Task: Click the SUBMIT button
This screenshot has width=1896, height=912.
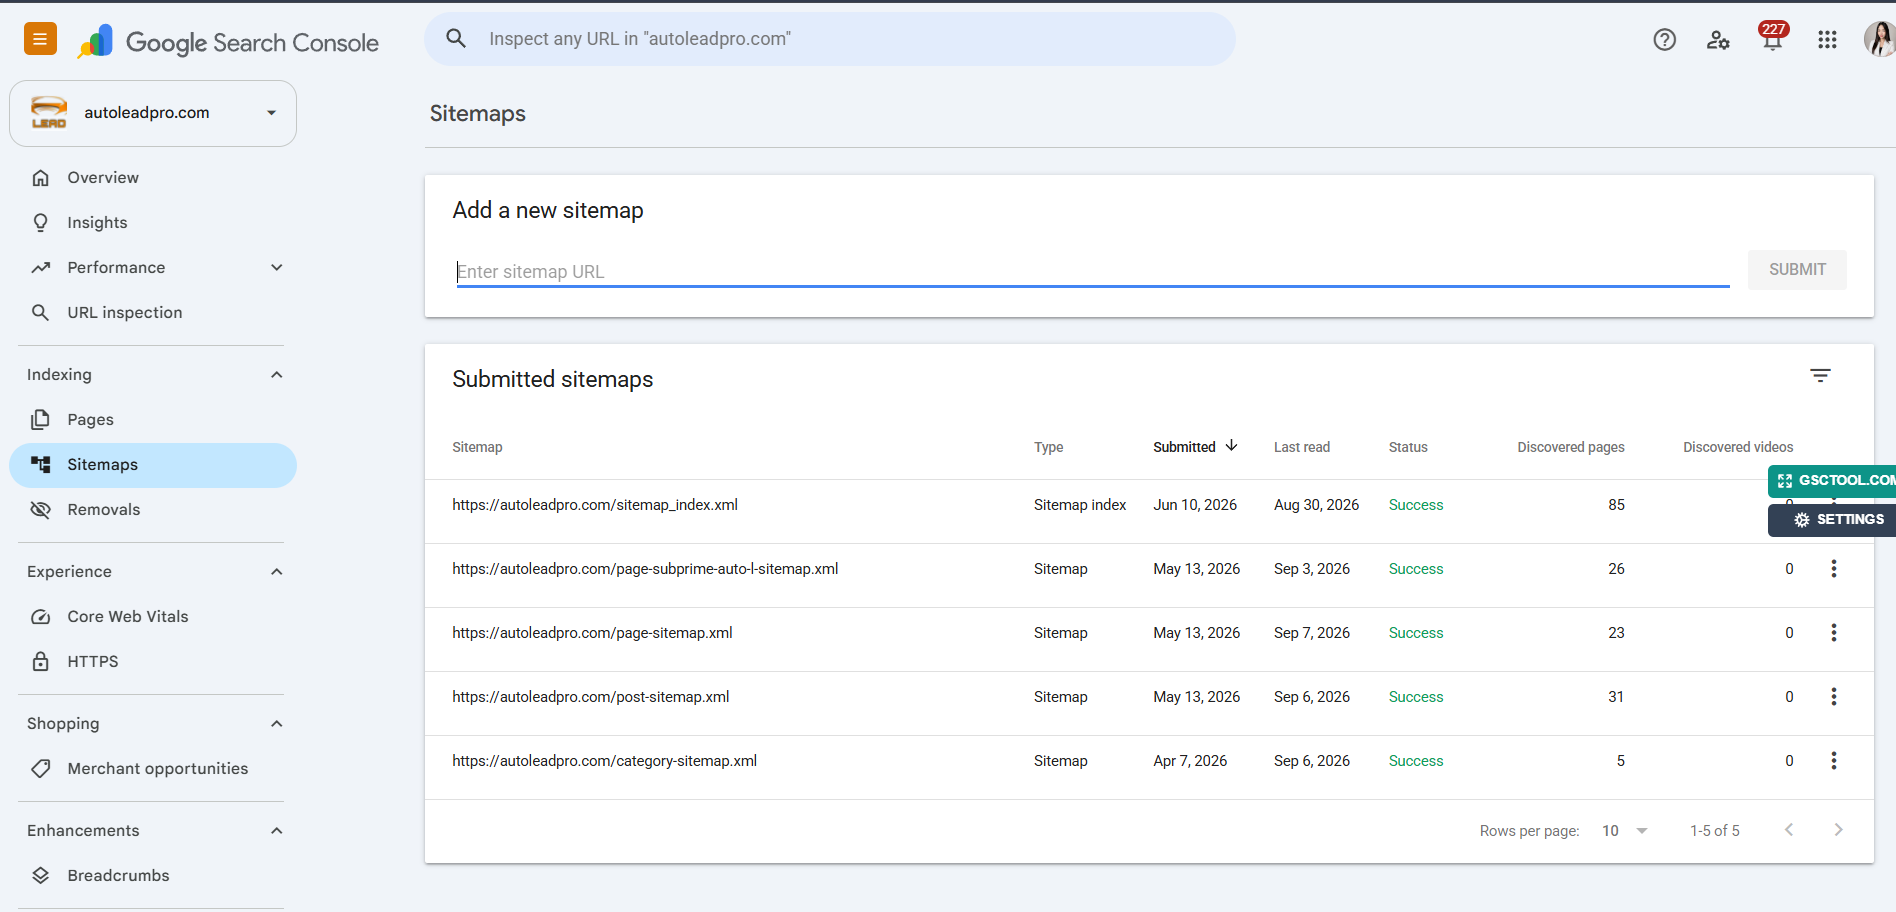Action: (1797, 270)
